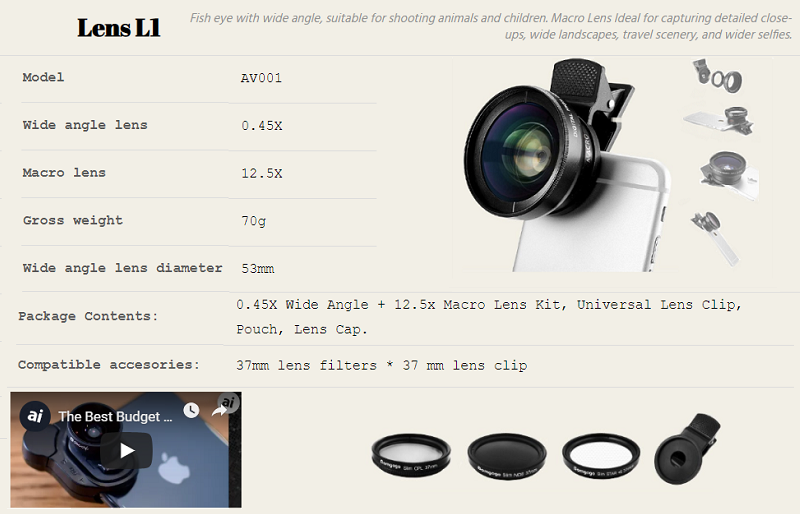Open the video title The Best Budget
The height and width of the screenshot is (514, 800).
[x=115, y=417]
